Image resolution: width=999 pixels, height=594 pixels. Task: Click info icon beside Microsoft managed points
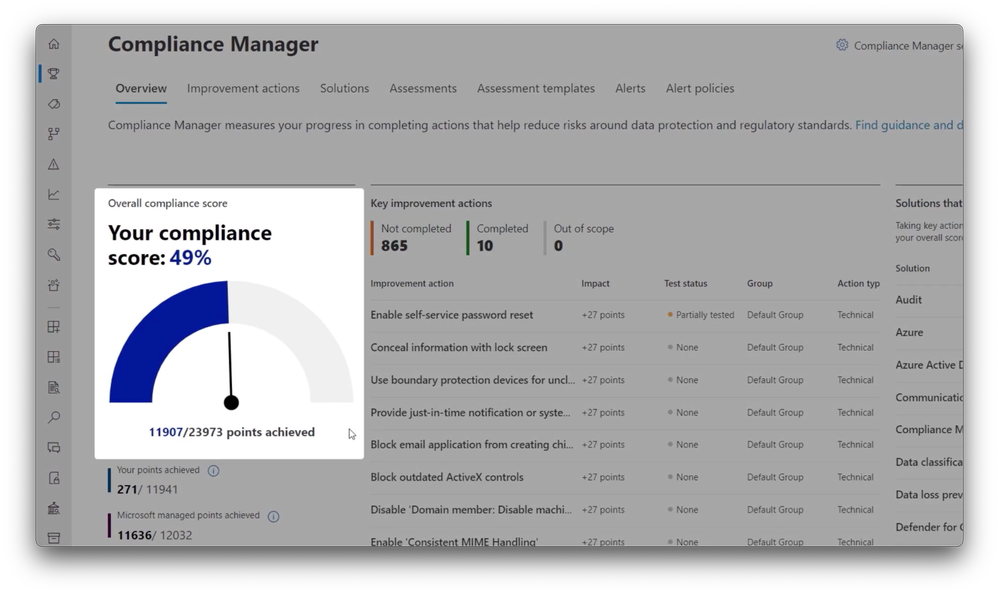pos(273,516)
